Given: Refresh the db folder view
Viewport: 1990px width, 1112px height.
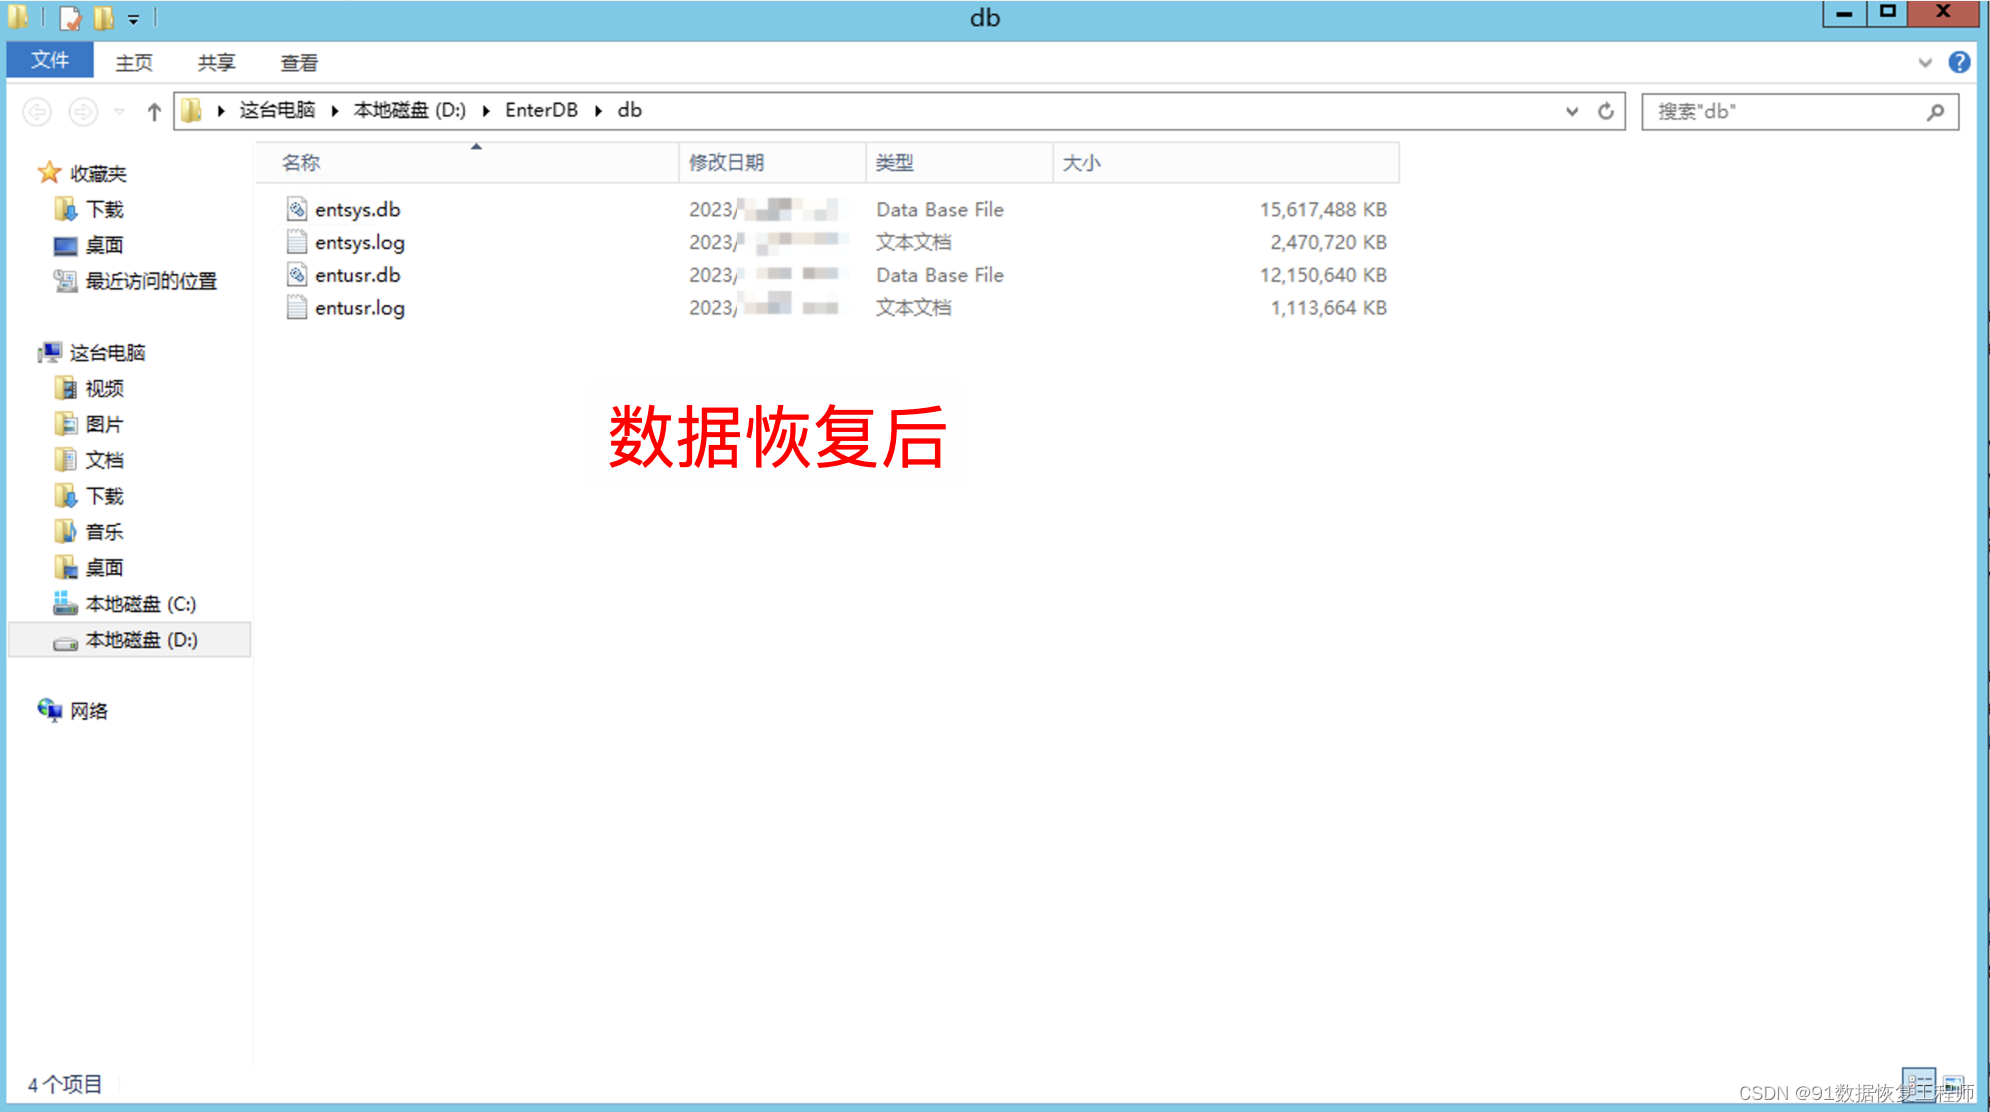Looking at the screenshot, I should (1606, 111).
